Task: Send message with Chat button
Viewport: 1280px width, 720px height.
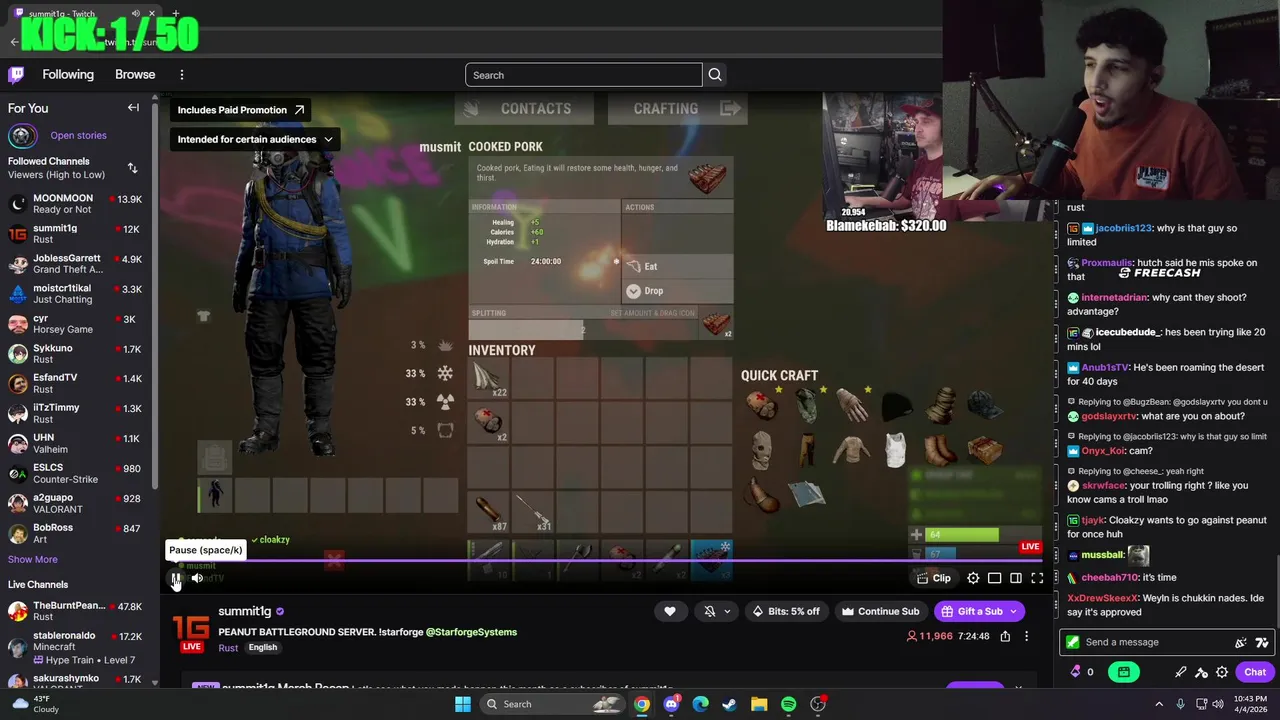Action: pos(1255,672)
